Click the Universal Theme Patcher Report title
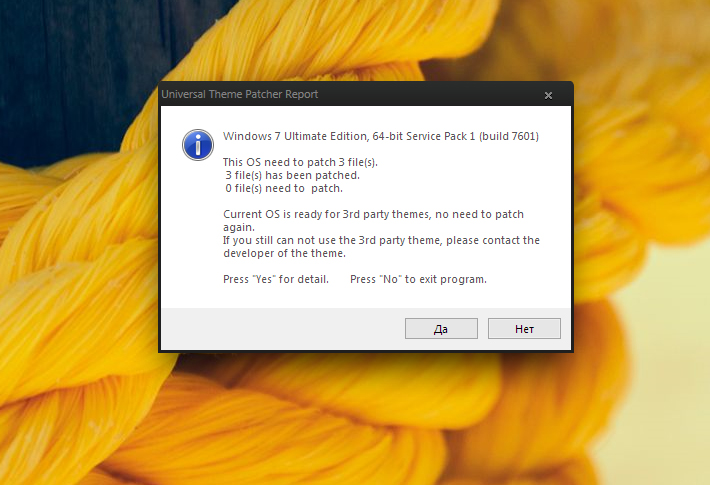The width and height of the screenshot is (710, 485). pos(240,94)
